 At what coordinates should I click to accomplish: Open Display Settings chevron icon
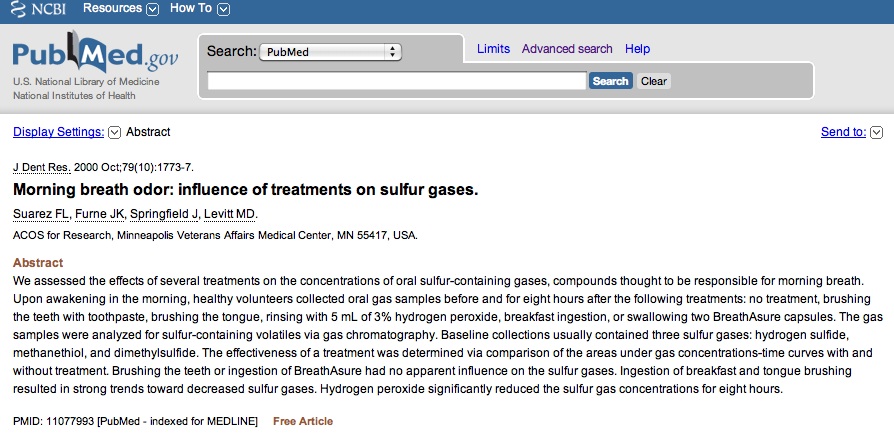pos(115,133)
